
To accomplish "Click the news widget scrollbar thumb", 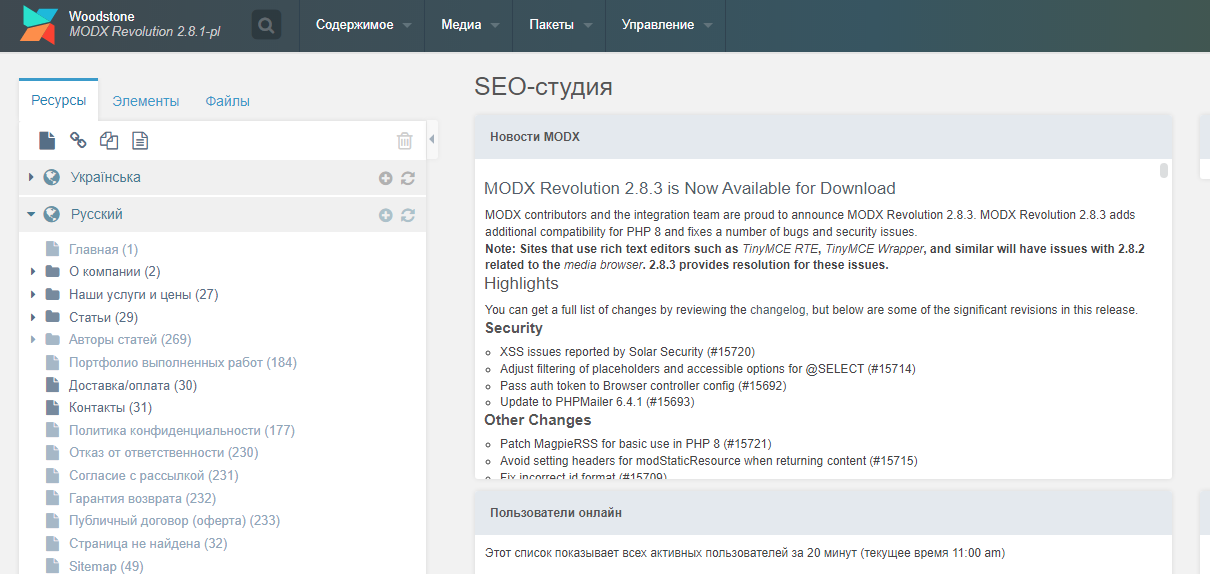I will (1164, 170).
